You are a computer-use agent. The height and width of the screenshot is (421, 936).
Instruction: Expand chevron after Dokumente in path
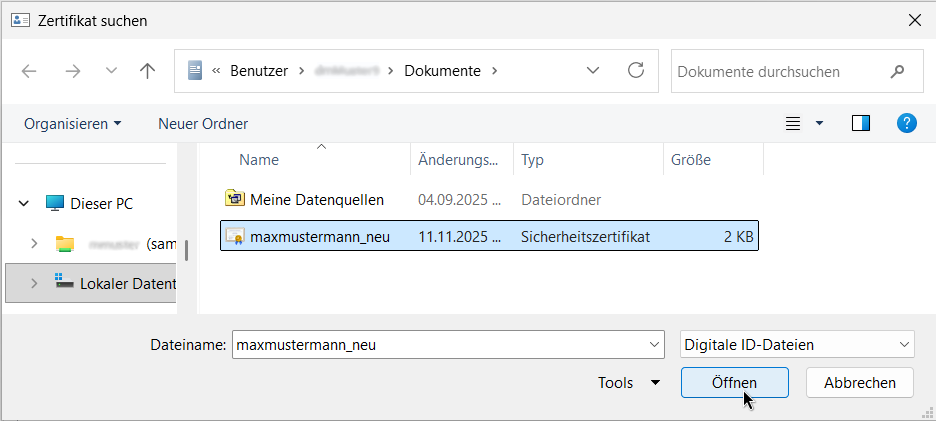(x=494, y=71)
